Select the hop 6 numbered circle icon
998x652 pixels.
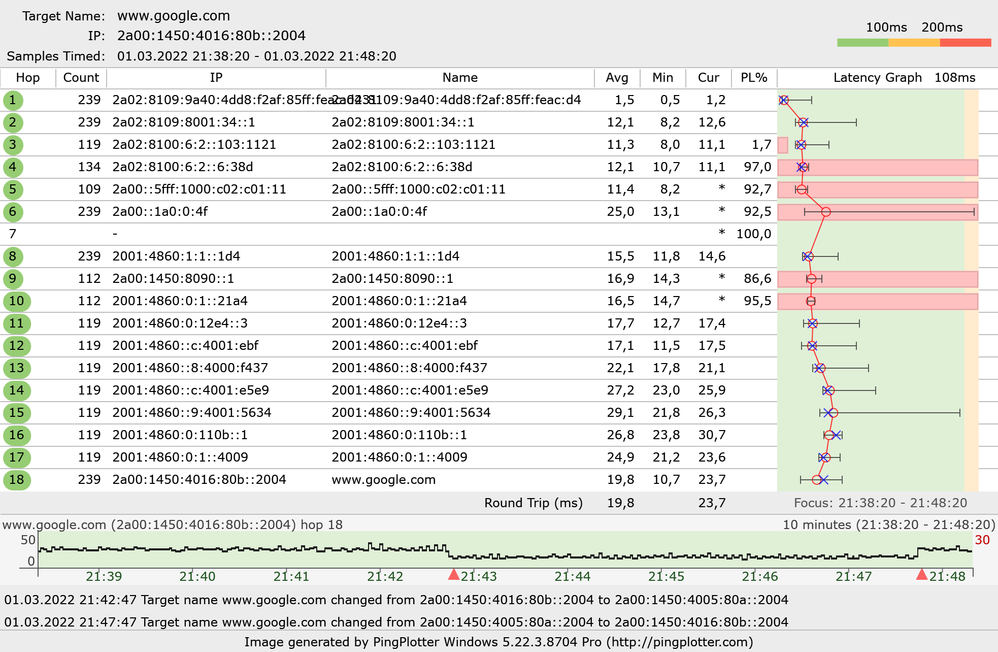point(11,212)
